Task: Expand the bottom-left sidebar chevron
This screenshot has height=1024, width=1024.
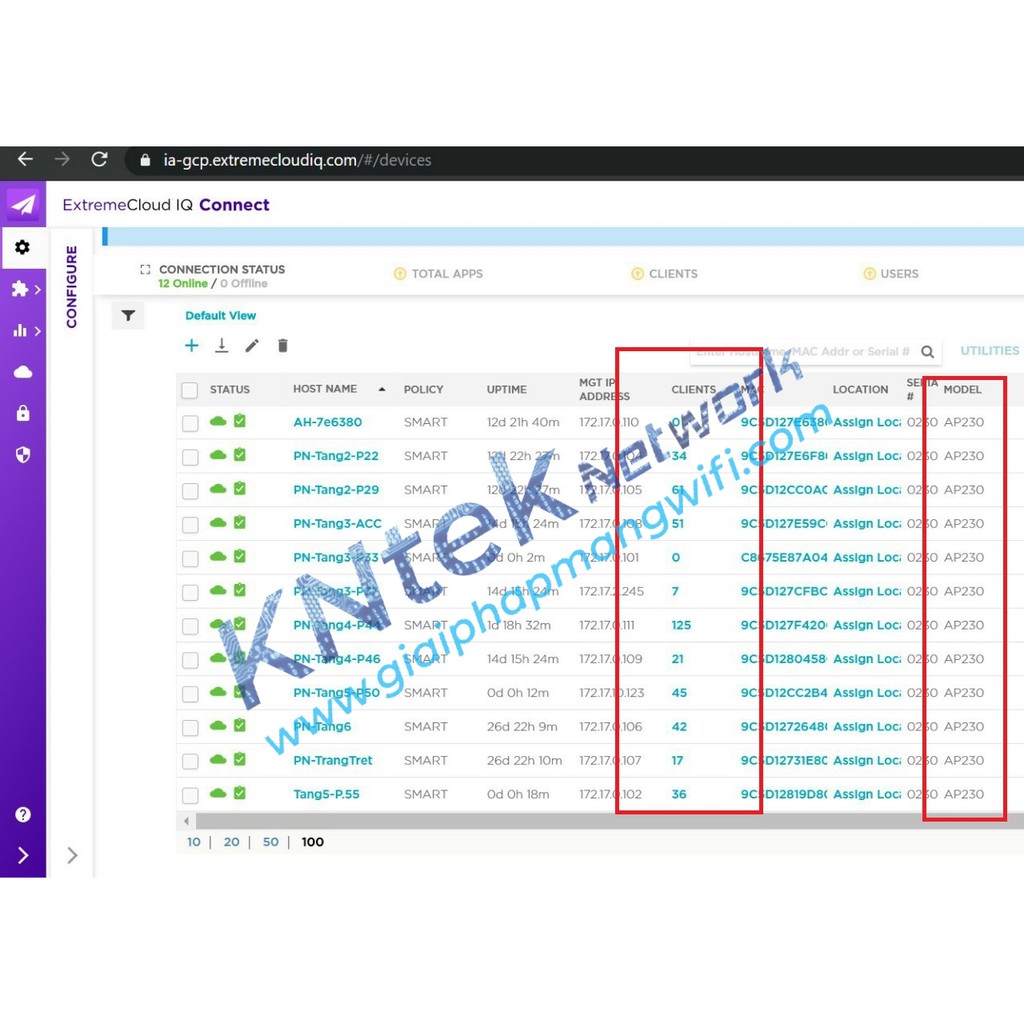Action: coord(22,855)
